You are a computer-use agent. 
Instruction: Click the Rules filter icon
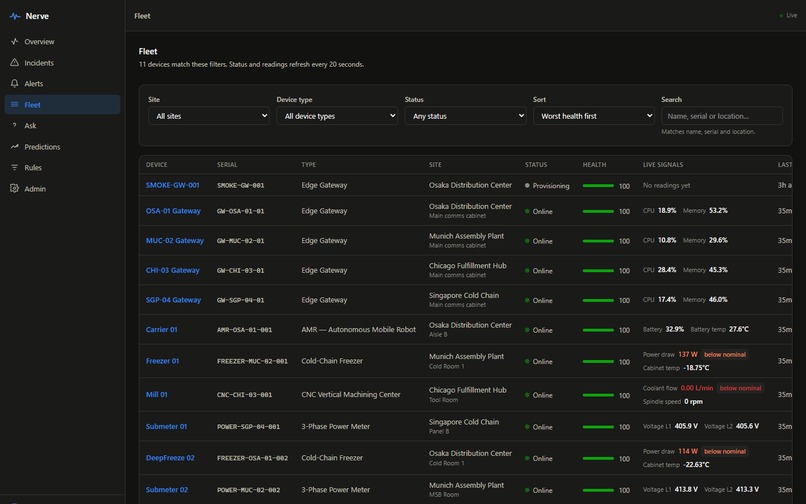click(14, 168)
